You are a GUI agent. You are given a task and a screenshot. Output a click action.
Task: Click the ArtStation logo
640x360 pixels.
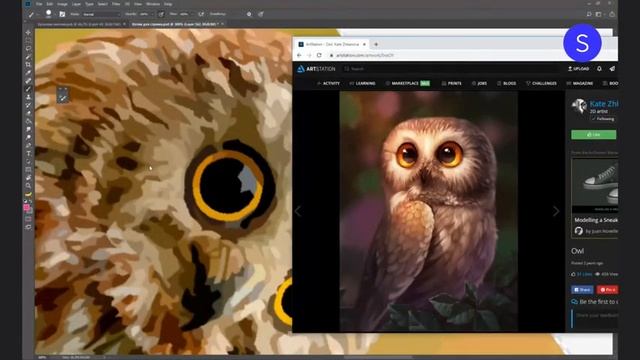316,69
